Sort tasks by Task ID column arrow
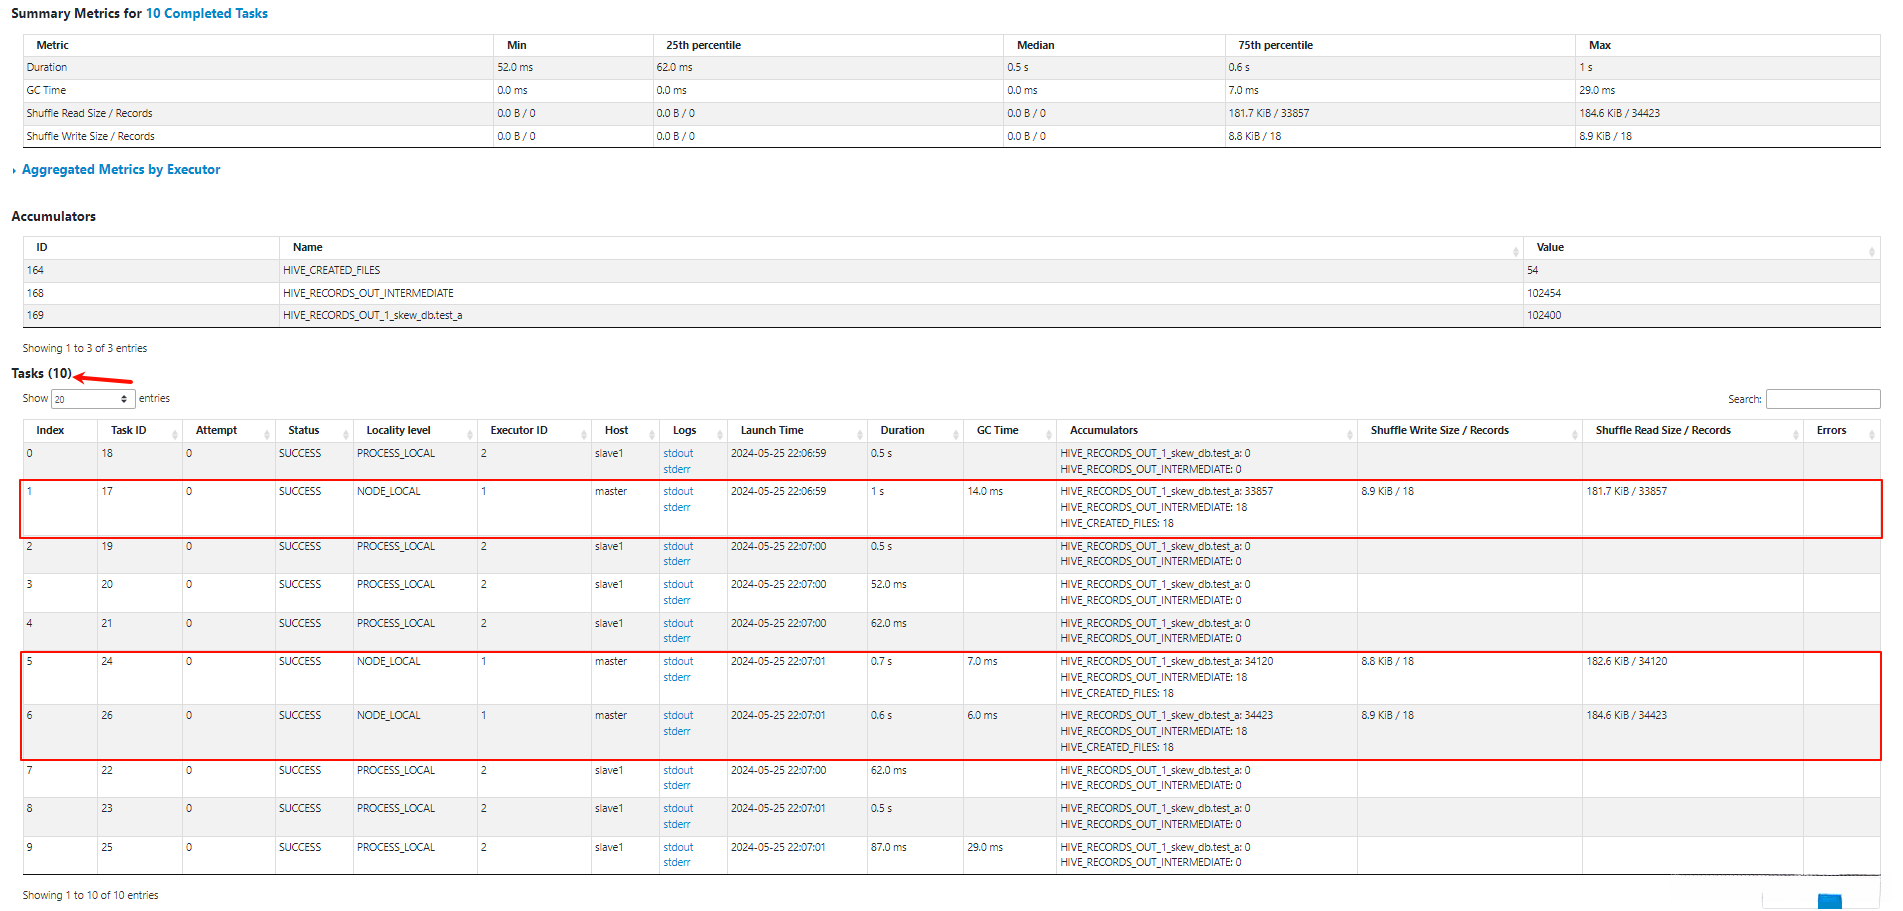 (x=175, y=433)
